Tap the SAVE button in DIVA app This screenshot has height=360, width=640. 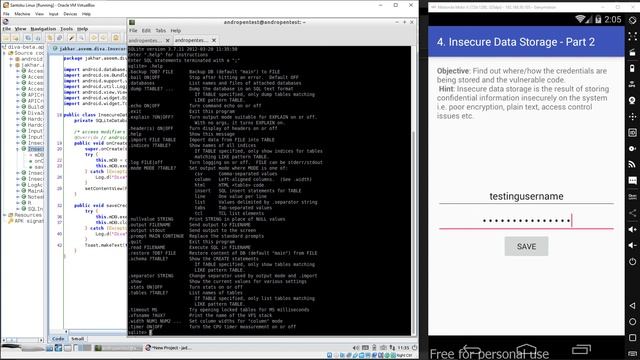click(526, 247)
